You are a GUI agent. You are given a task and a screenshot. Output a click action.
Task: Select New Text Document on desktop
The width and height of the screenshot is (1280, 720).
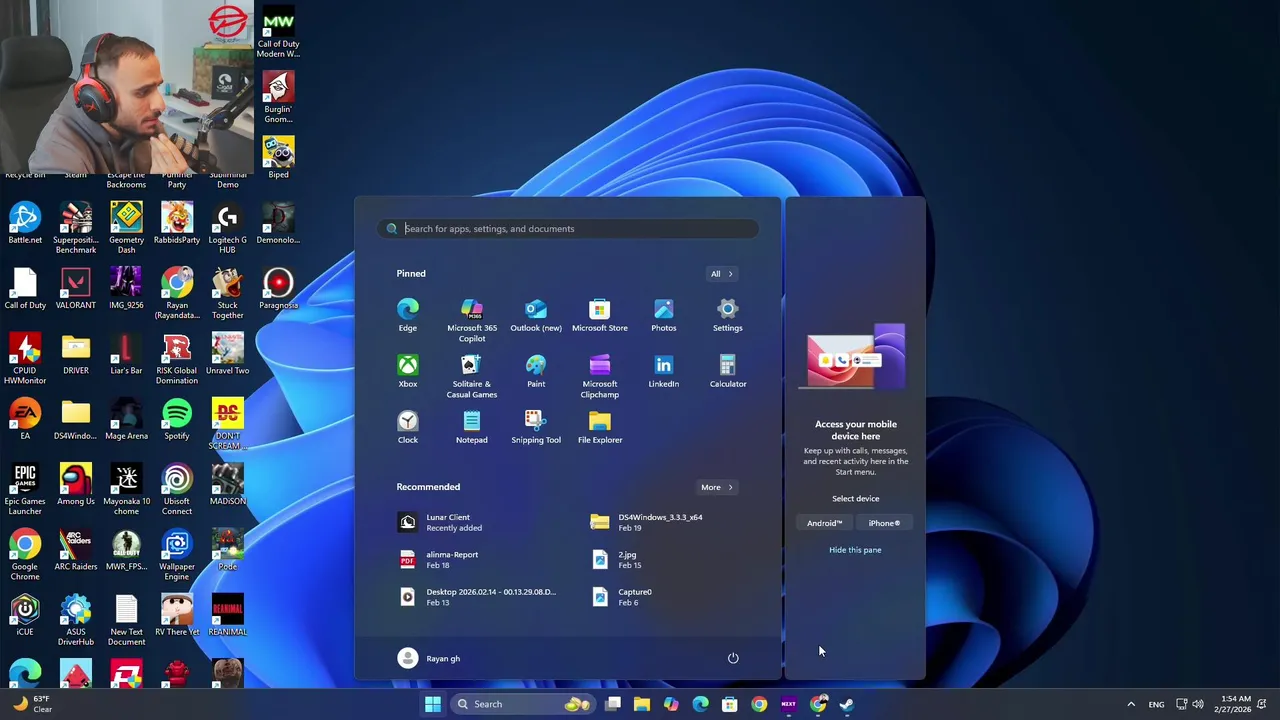coord(126,620)
